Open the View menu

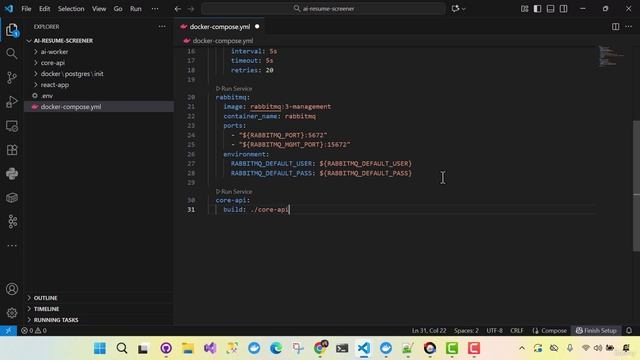[x=99, y=9]
